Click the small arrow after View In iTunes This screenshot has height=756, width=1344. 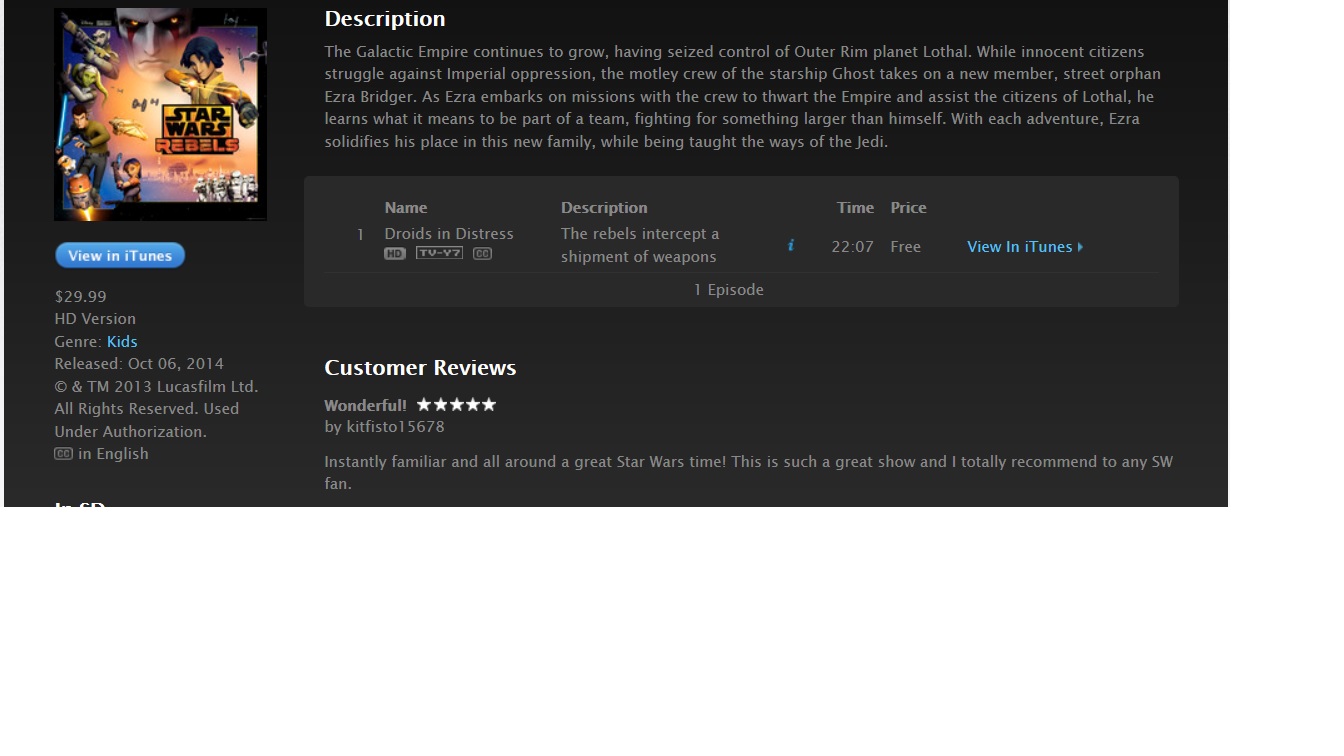[x=1080, y=247]
